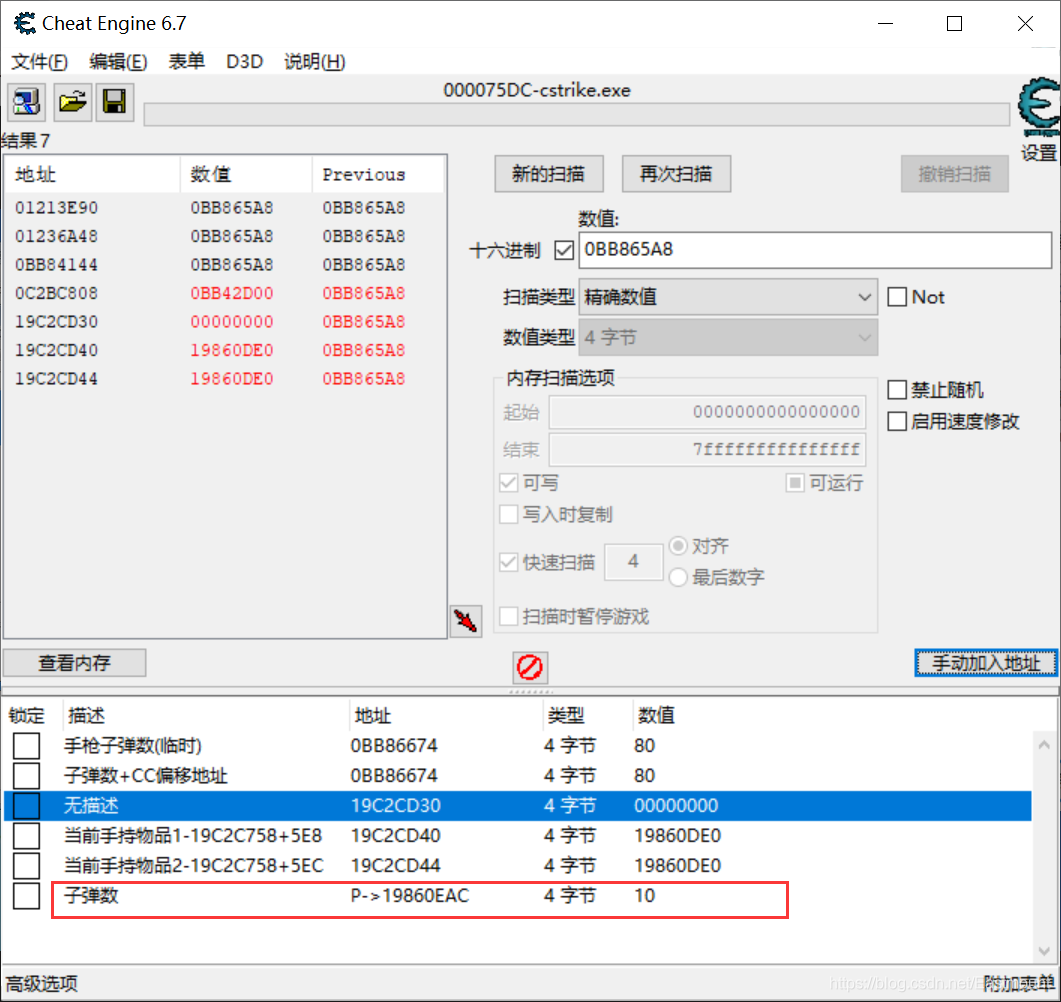Viewport: 1061px width, 1002px height.
Task: Toggle the 扫描时暂停游戏 checkbox
Action: tap(508, 616)
